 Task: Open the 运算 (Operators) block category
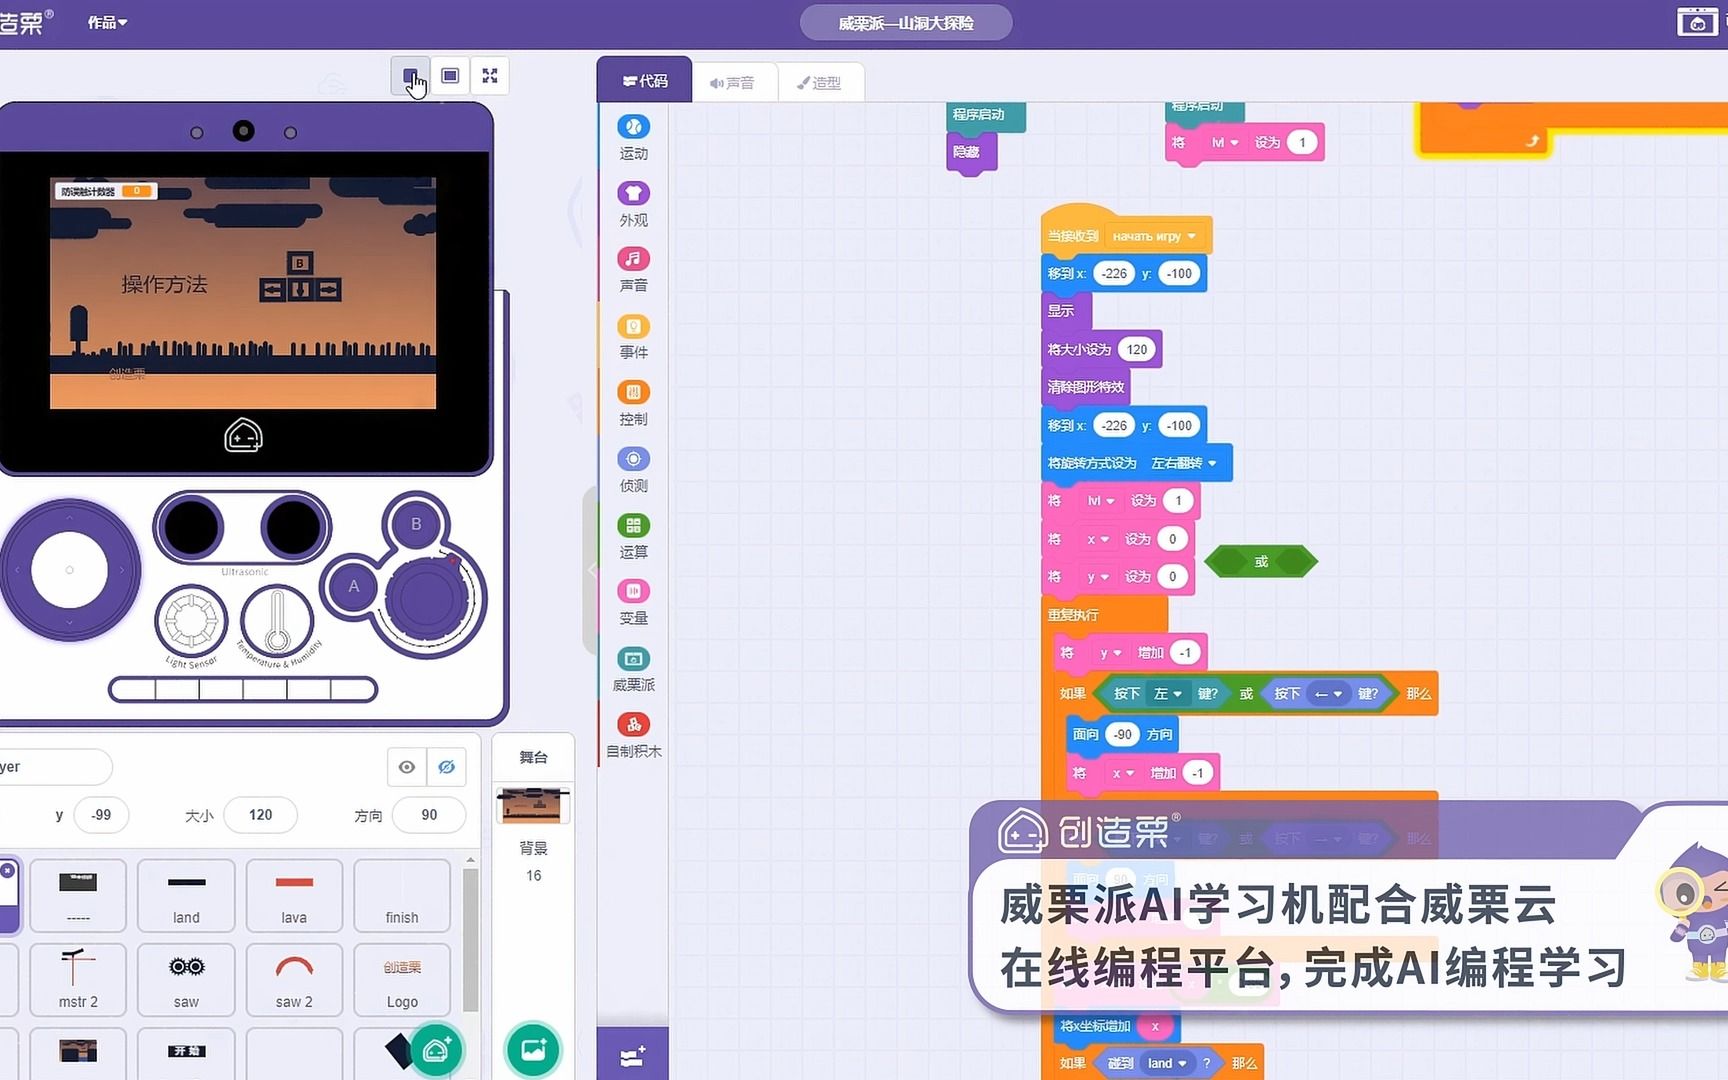click(633, 536)
